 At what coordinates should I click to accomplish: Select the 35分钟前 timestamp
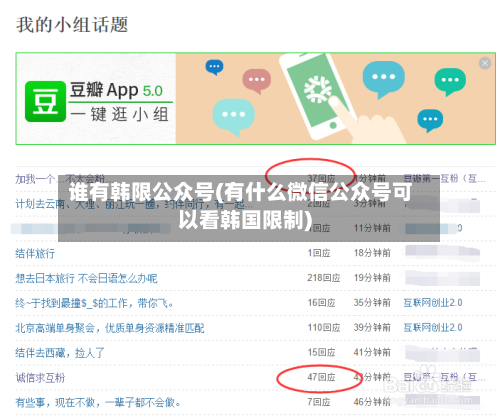372,303
